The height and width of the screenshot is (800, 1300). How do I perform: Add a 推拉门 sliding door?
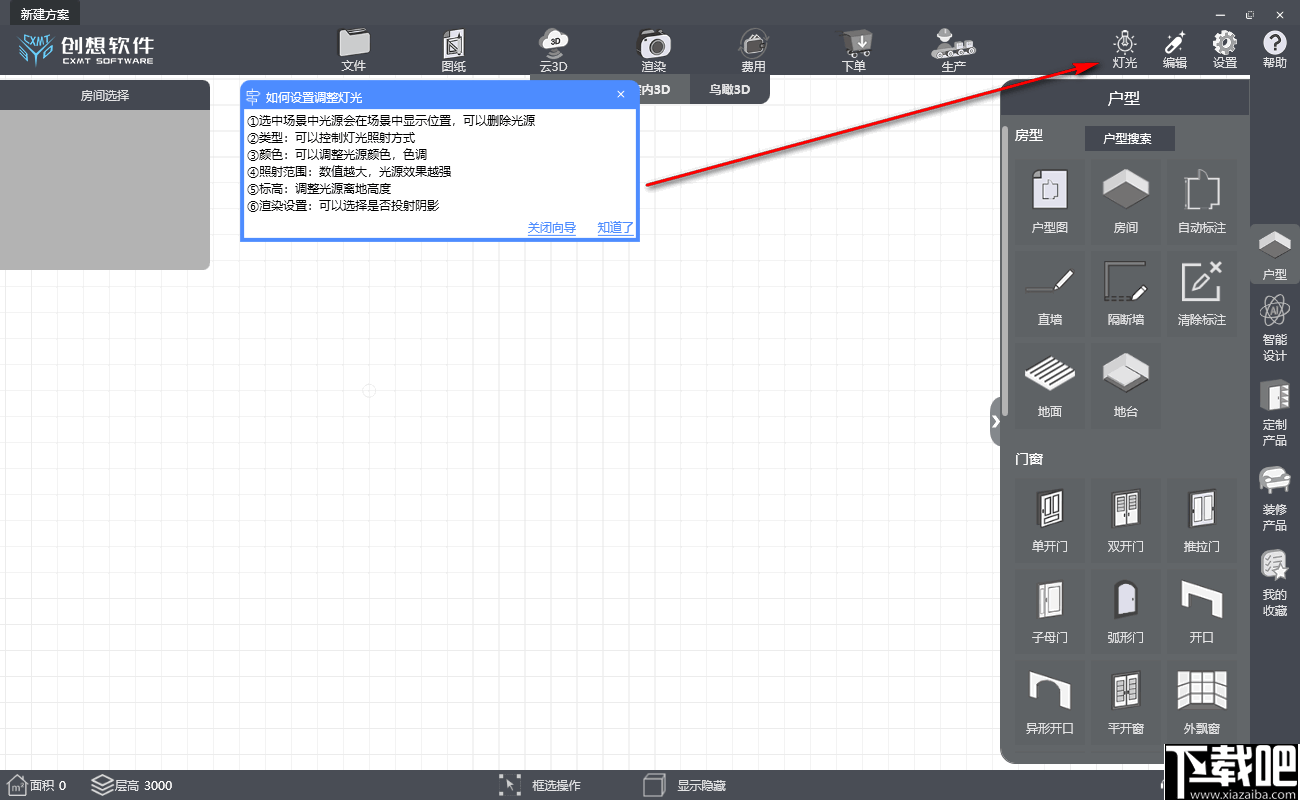pyautogui.click(x=1202, y=520)
